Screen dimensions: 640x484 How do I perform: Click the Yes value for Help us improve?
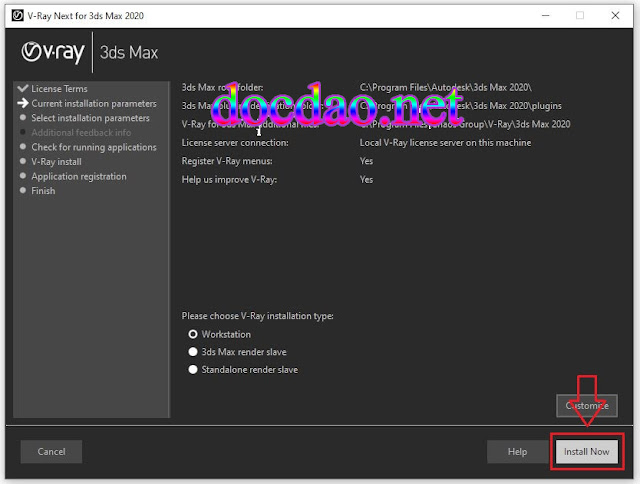pyautogui.click(x=366, y=180)
